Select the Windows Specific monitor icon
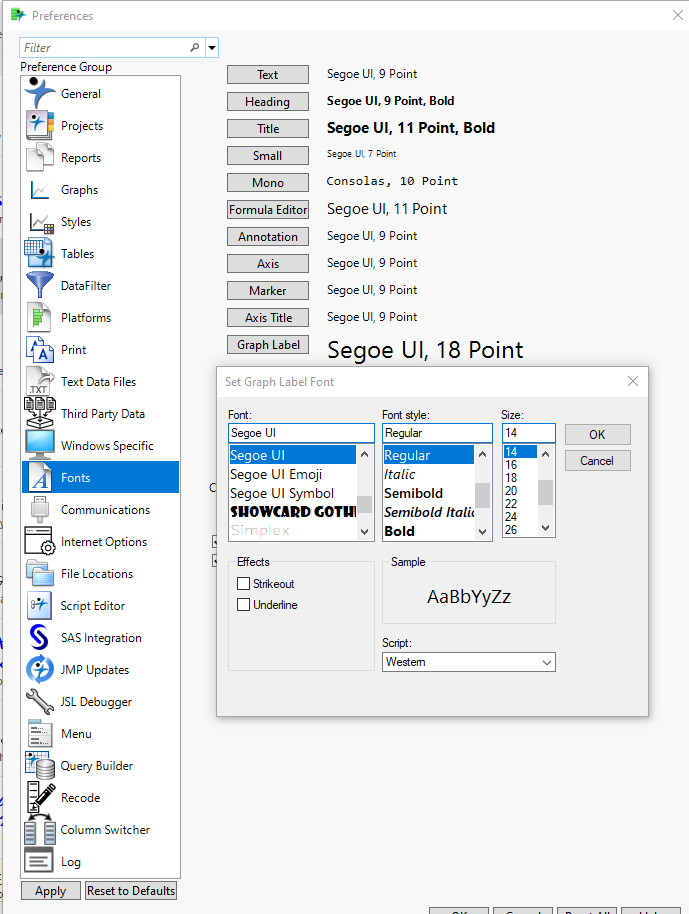This screenshot has width=689, height=914. point(40,445)
